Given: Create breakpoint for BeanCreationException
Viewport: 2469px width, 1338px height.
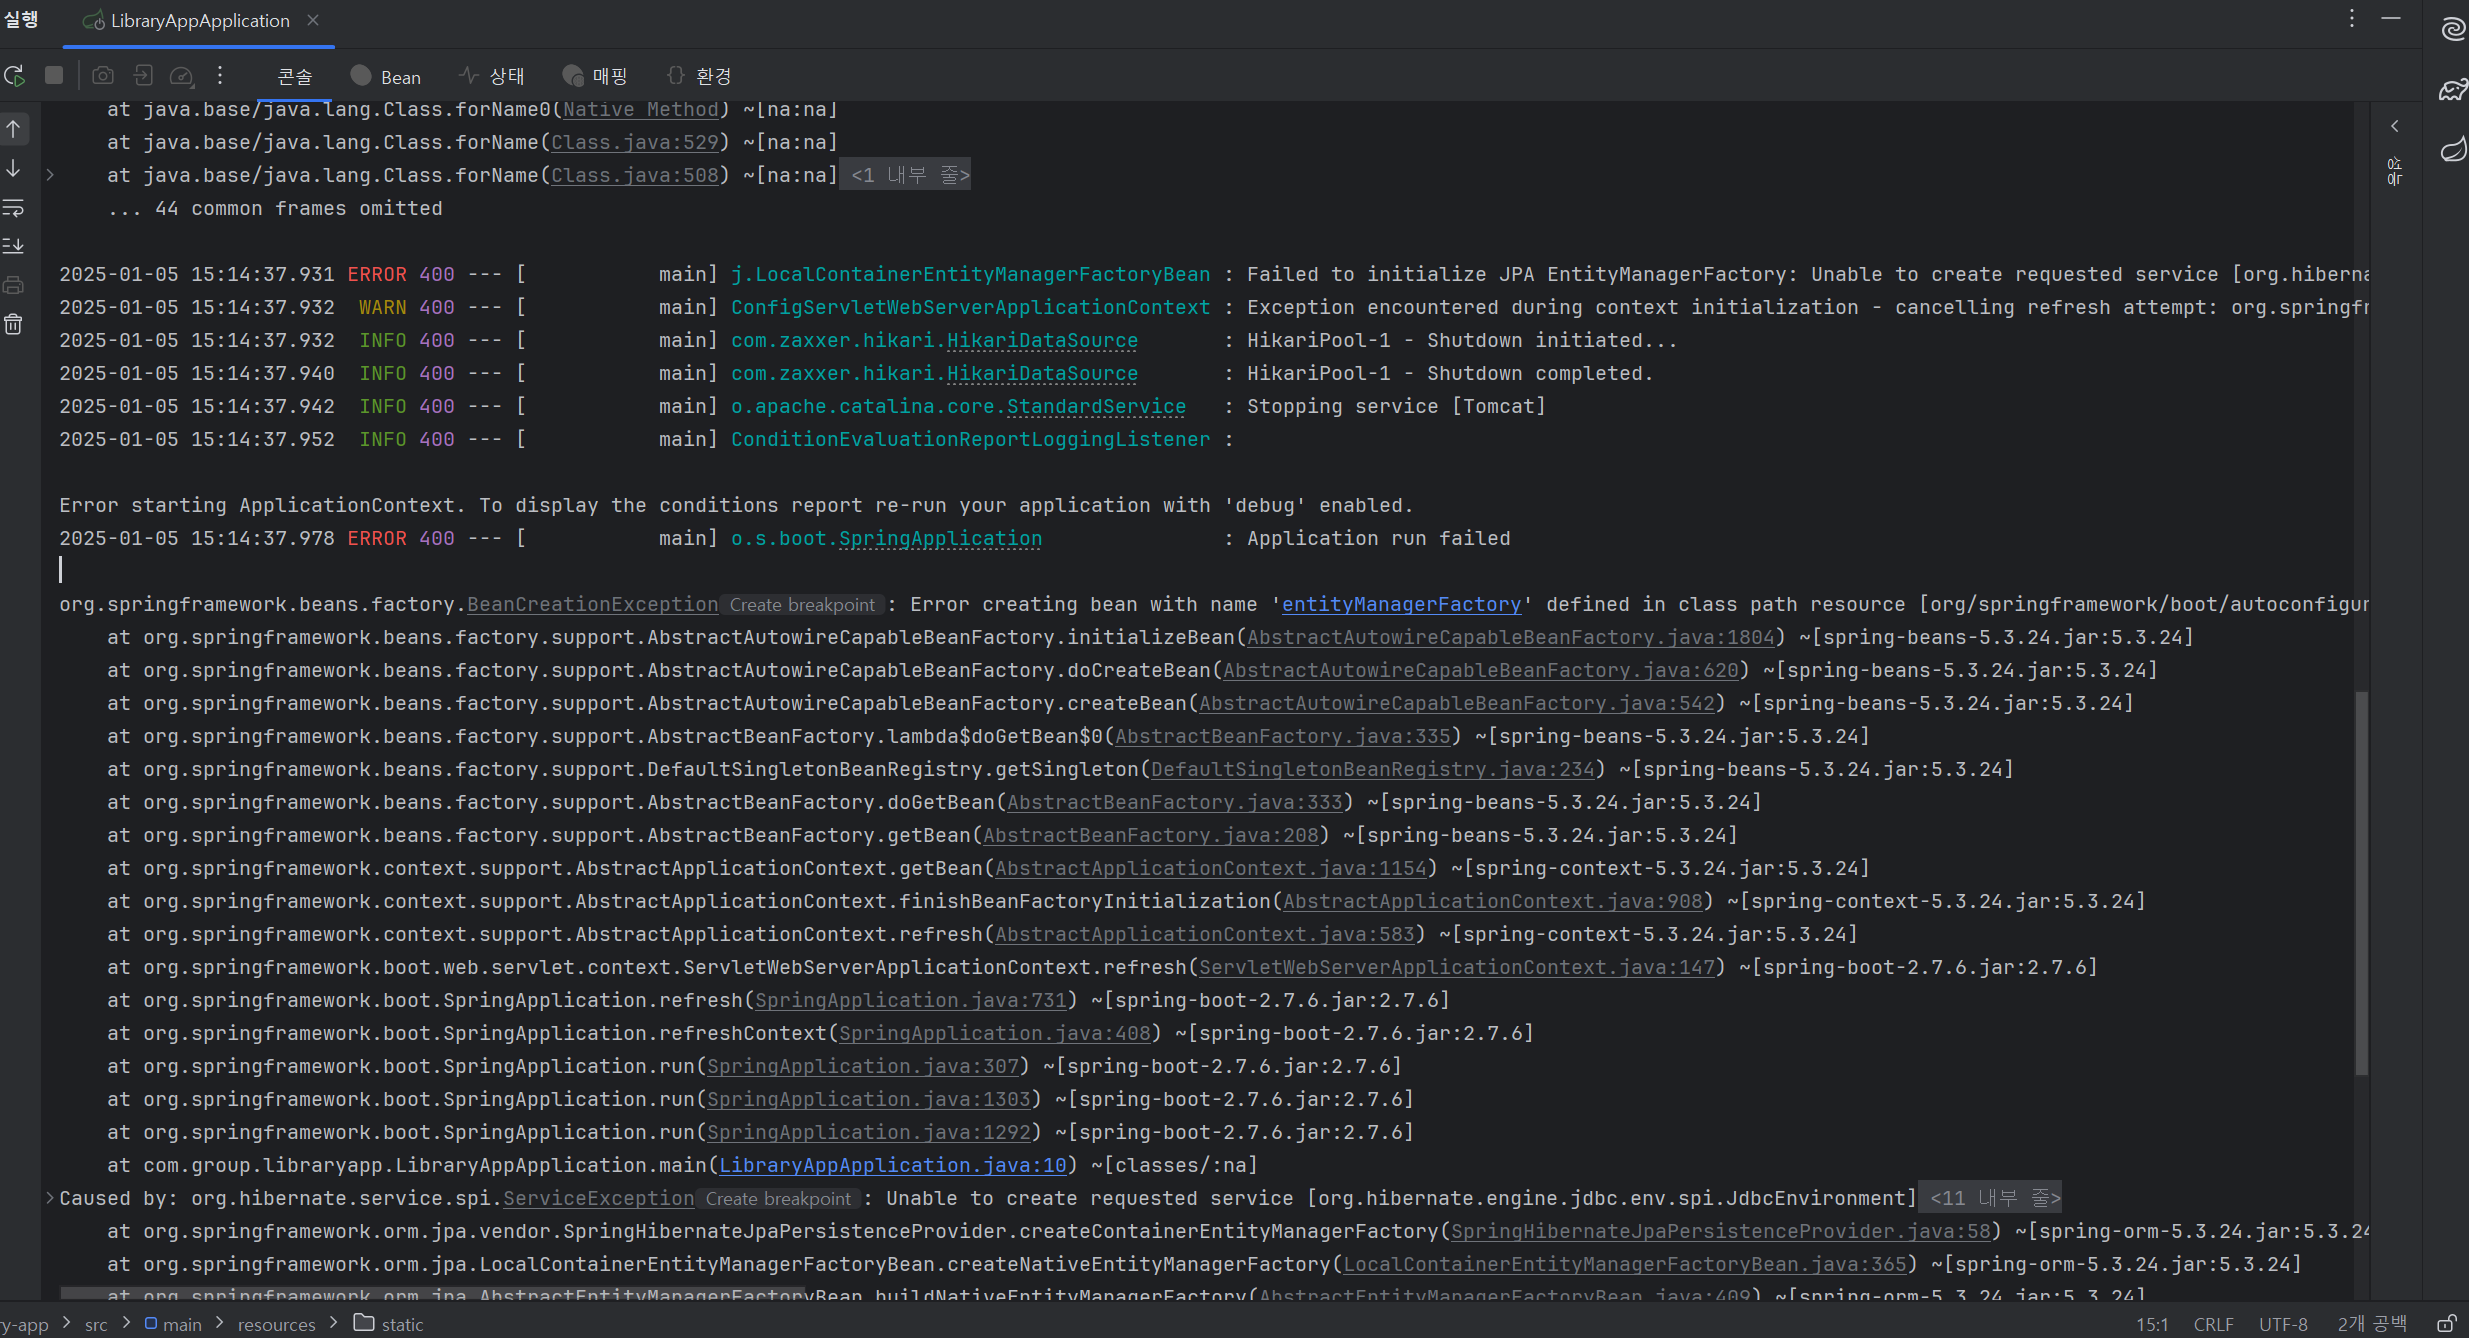Looking at the screenshot, I should pyautogui.click(x=802, y=605).
